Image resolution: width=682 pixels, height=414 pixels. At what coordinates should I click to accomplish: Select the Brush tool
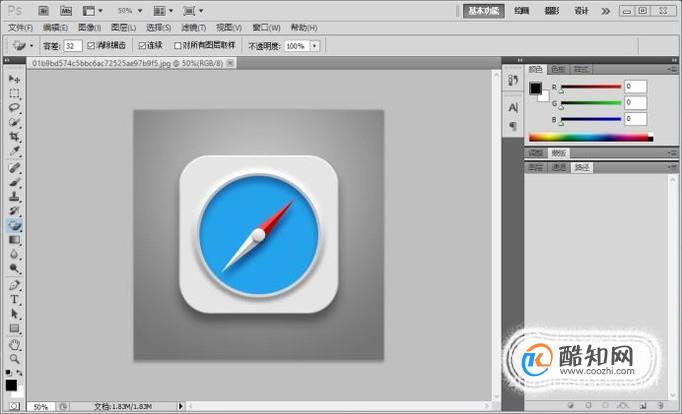[14, 182]
